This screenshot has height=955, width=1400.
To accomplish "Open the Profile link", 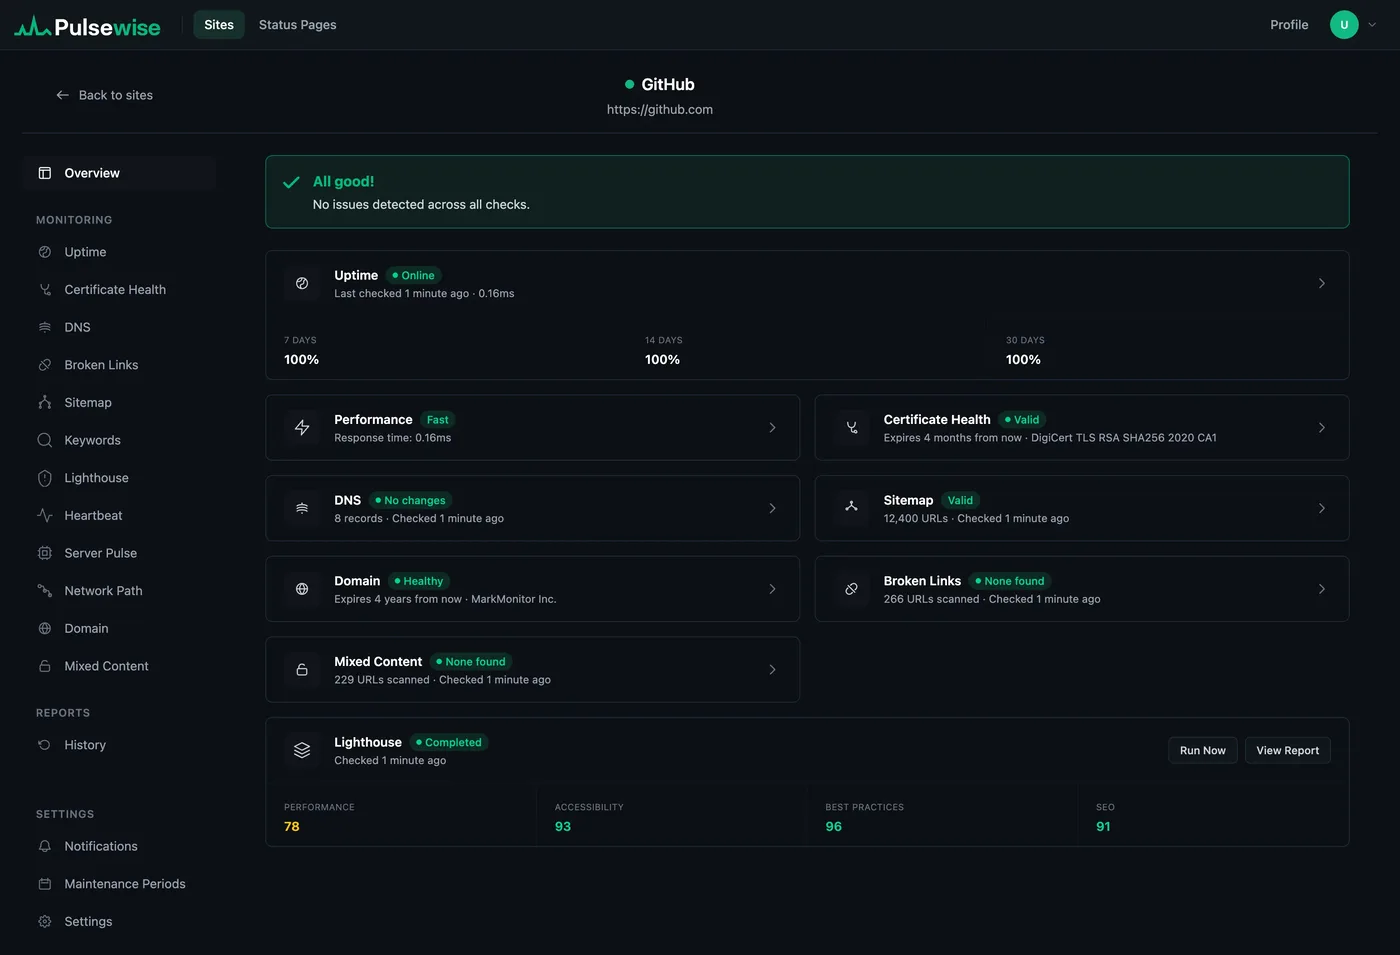I will point(1289,25).
